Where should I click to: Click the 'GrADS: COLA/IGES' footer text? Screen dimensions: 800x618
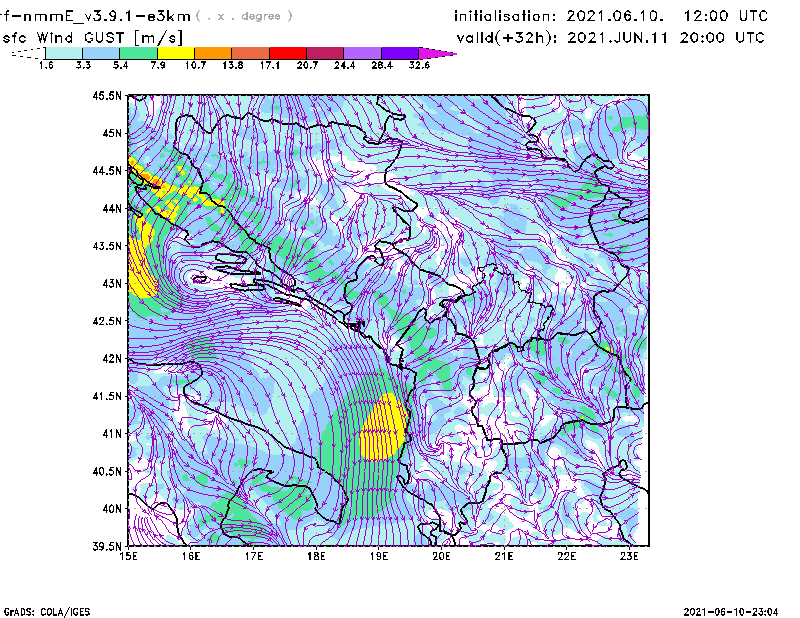tap(47, 612)
